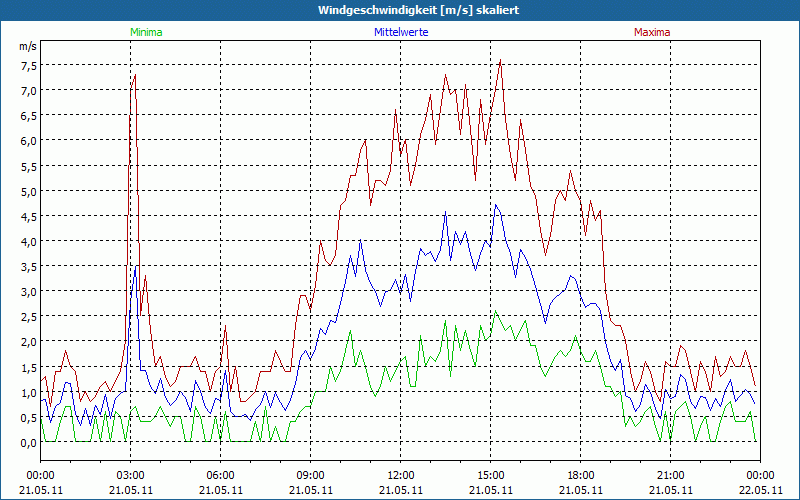
Task: Click the 12:00 time axis label
Action: (401, 476)
